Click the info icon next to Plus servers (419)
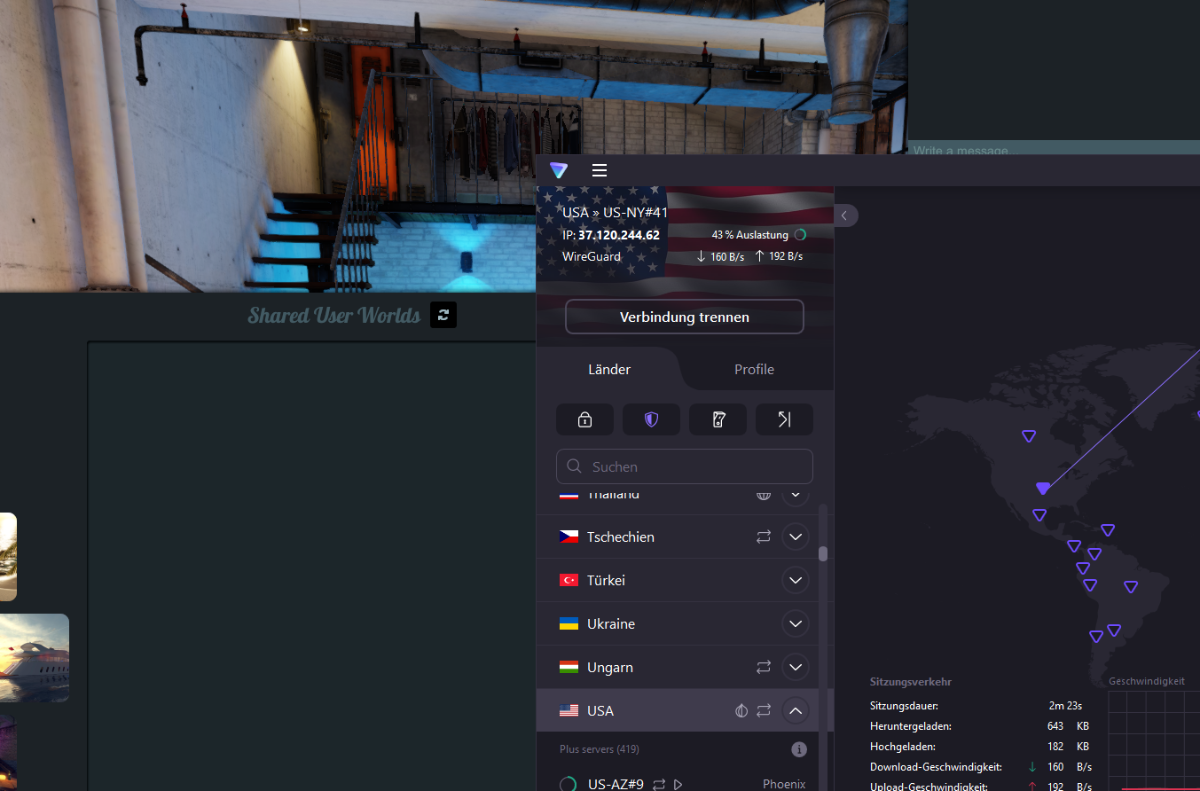The height and width of the screenshot is (791, 1200). 798,748
